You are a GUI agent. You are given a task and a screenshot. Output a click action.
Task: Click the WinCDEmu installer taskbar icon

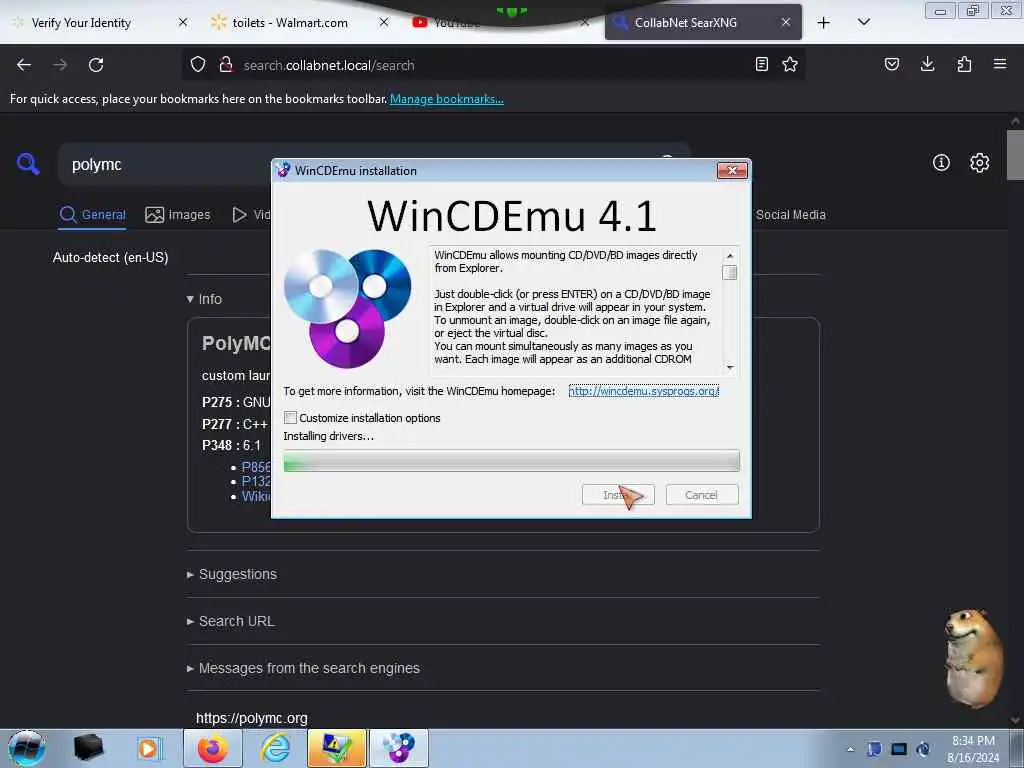[x=399, y=748]
